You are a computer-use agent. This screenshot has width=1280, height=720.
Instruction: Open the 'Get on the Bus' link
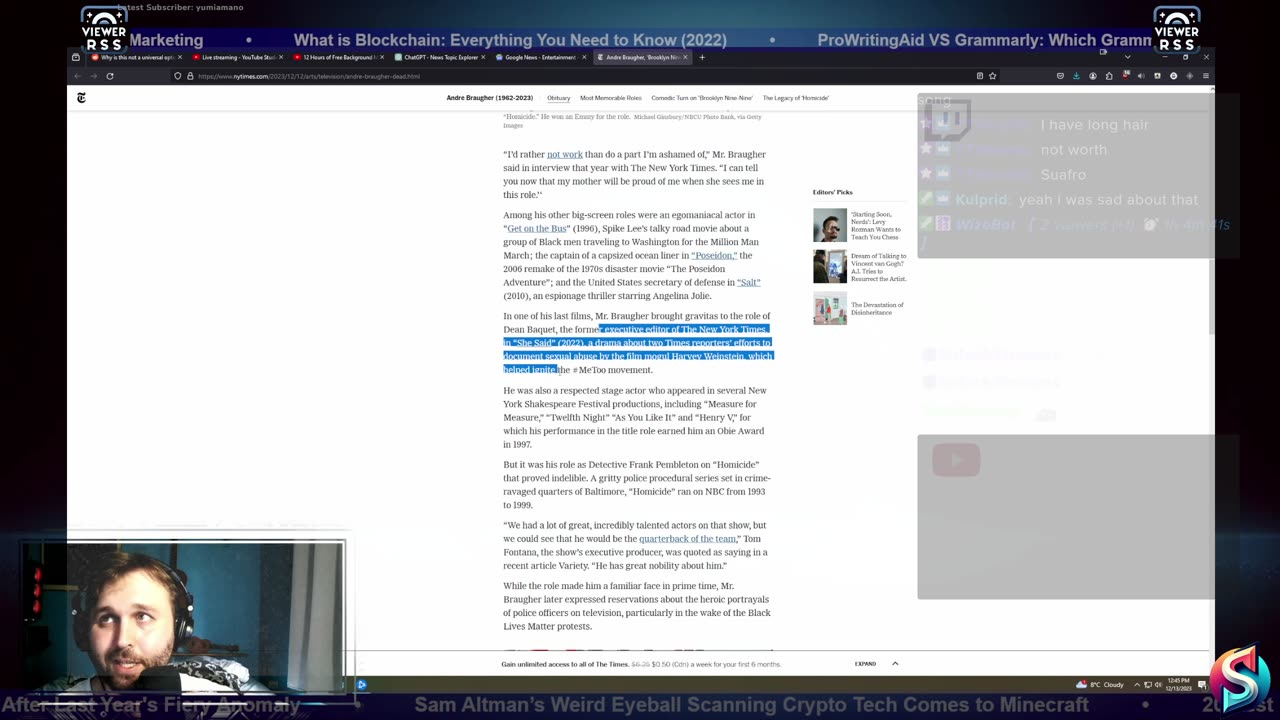point(537,228)
